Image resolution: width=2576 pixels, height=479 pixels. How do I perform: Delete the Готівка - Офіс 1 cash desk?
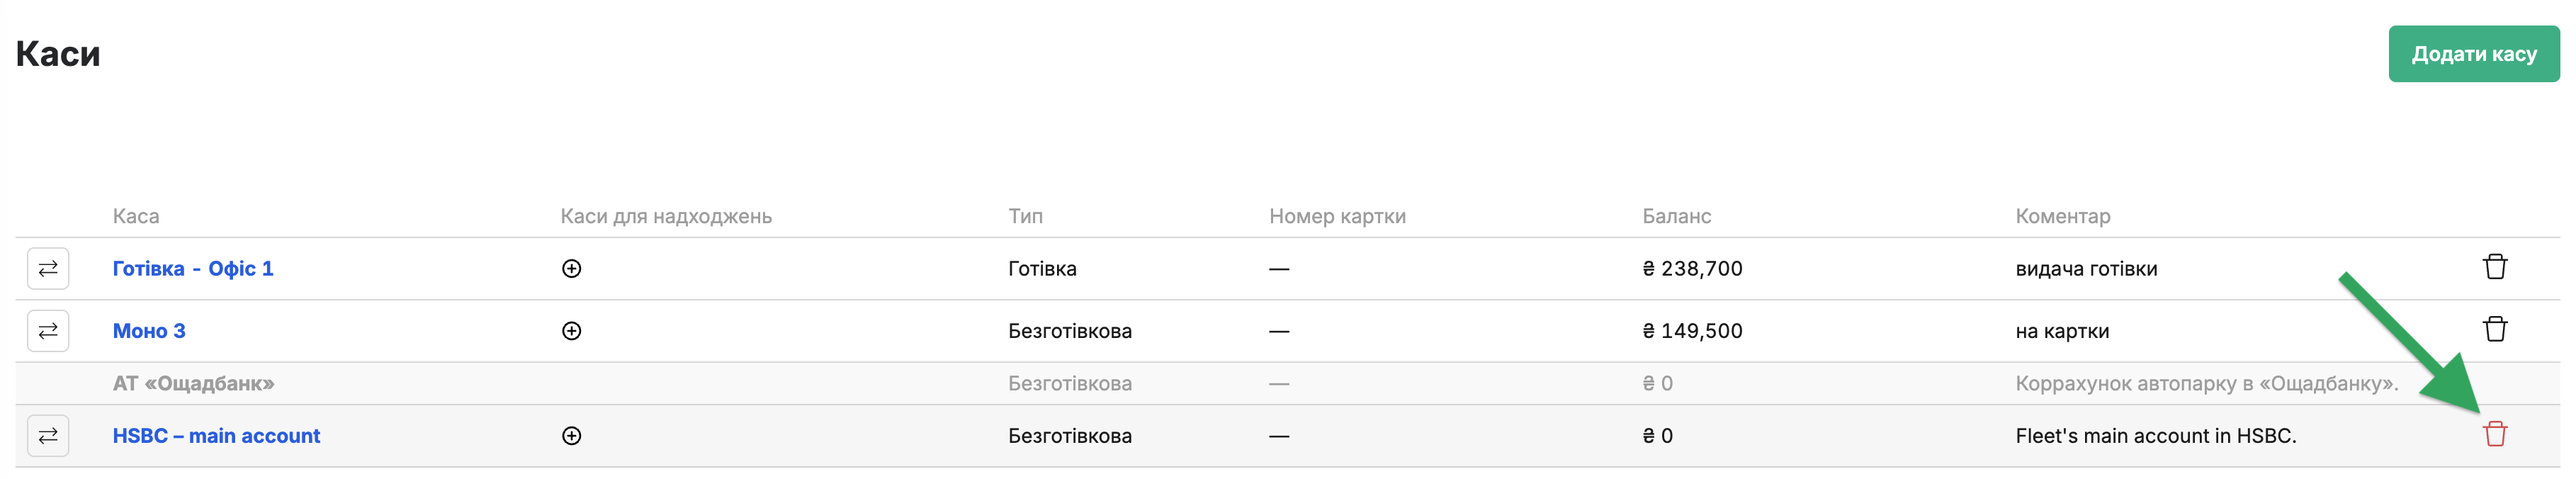click(x=2495, y=267)
